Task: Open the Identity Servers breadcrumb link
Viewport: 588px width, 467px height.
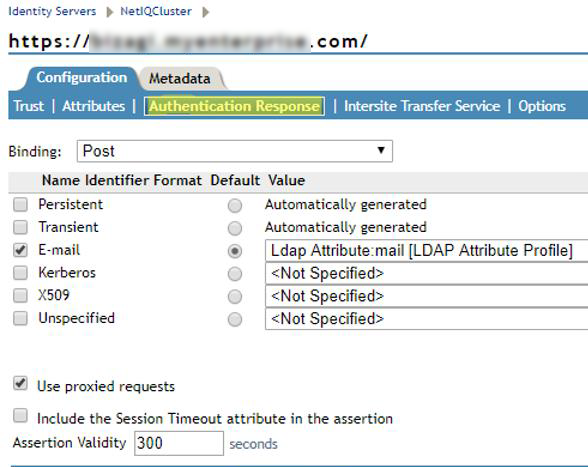Action: [x=52, y=11]
